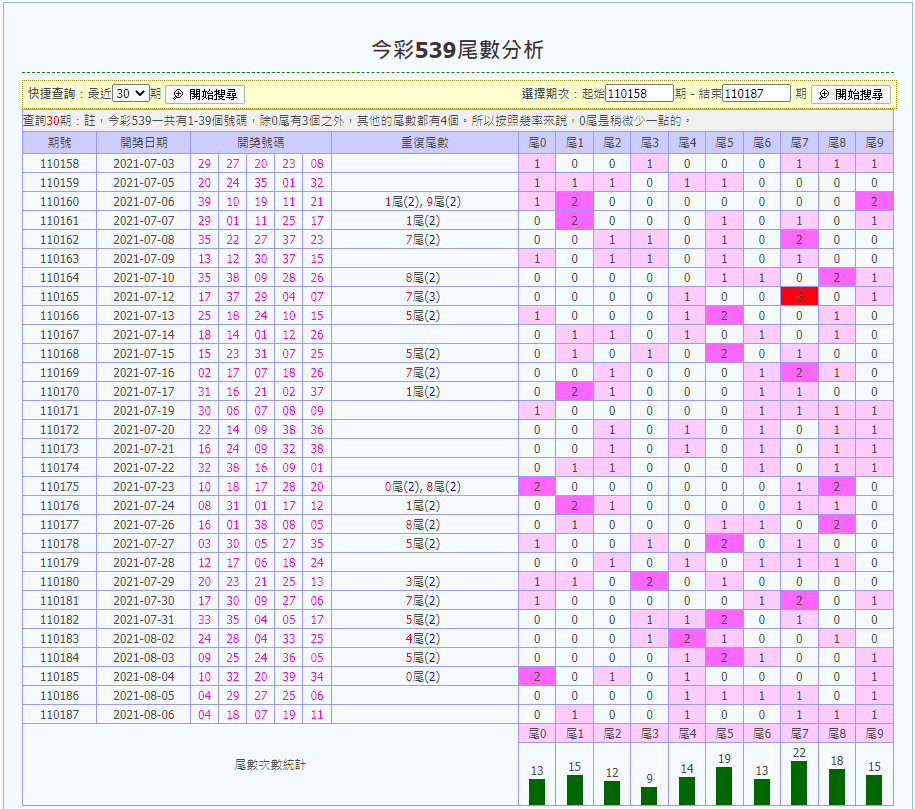Click the top 尾7 column header

[x=799, y=143]
